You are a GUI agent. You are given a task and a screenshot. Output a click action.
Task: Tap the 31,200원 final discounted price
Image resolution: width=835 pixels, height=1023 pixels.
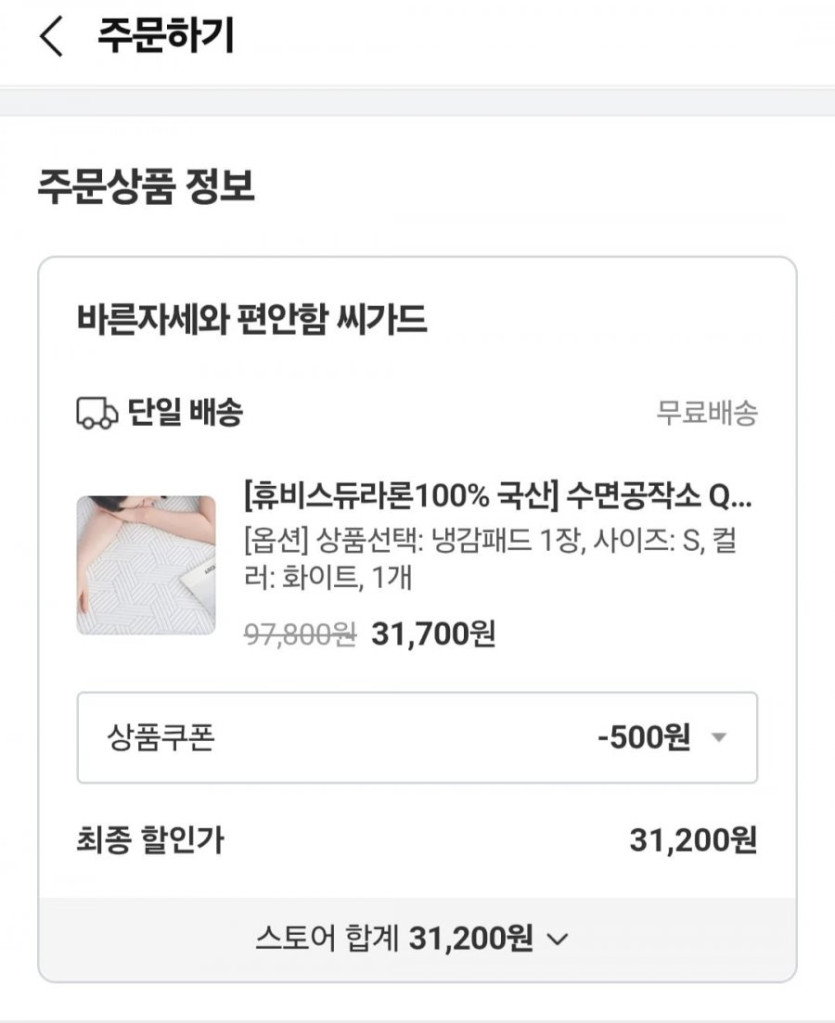pos(692,841)
